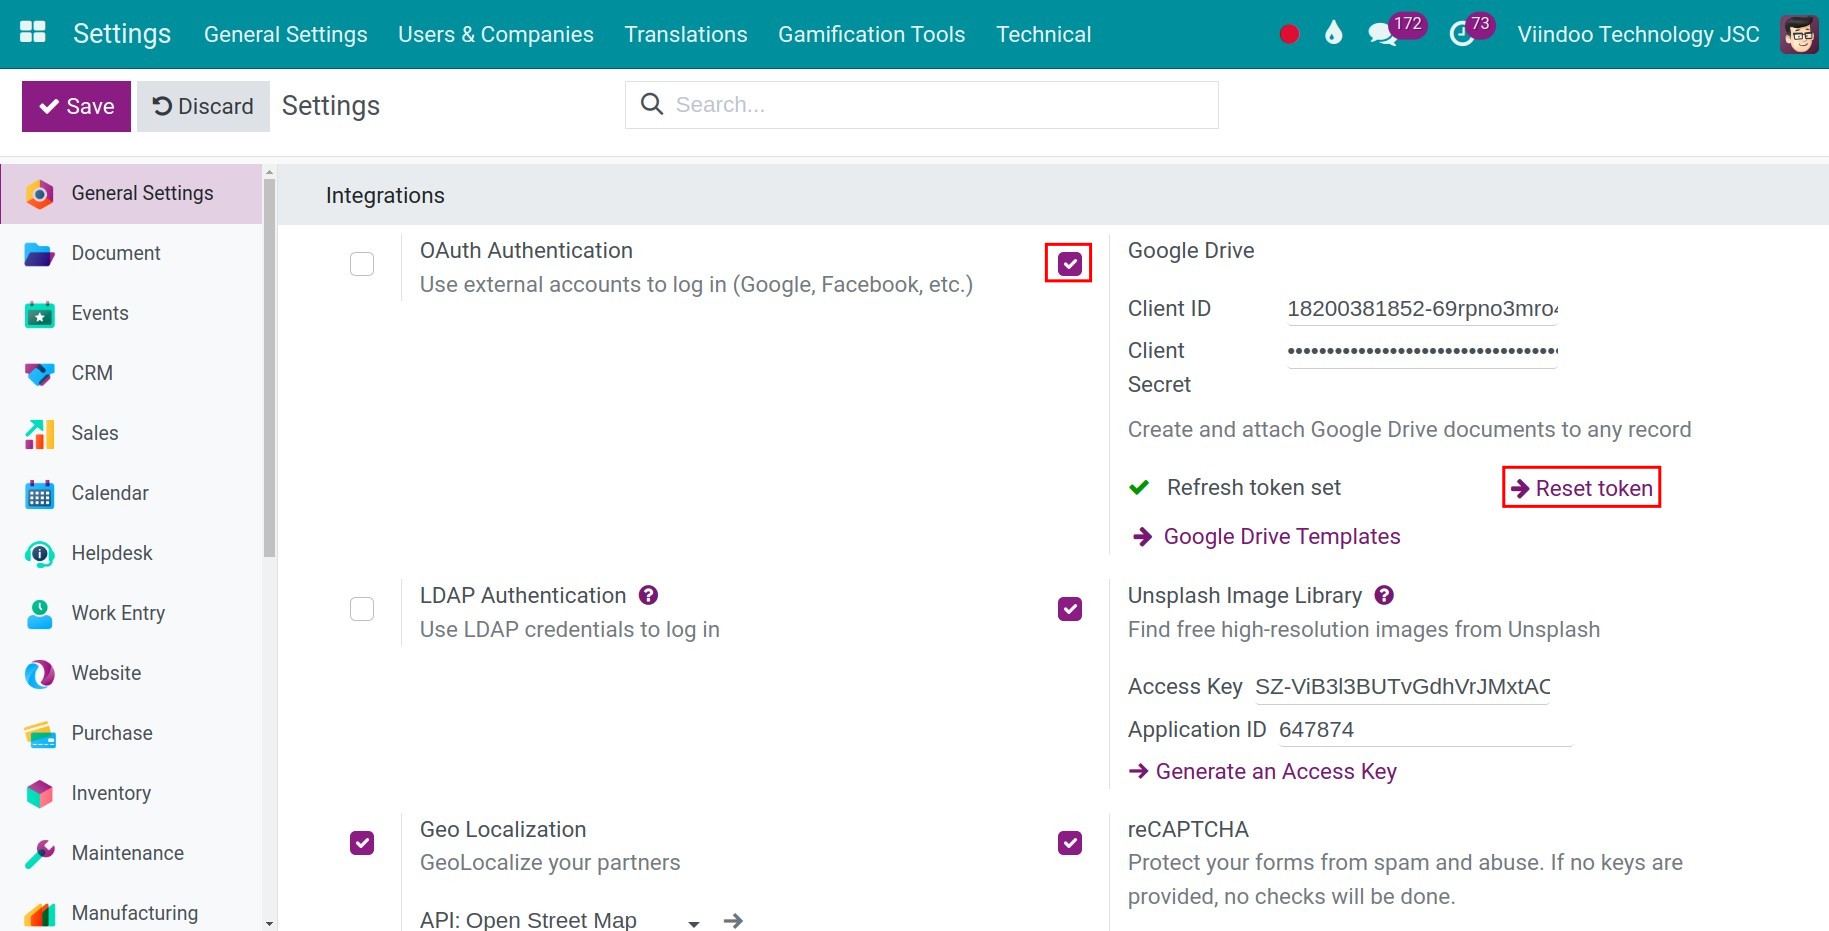Image resolution: width=1829 pixels, height=931 pixels.
Task: Open Work Entry settings from the sidebar
Action: point(131,614)
